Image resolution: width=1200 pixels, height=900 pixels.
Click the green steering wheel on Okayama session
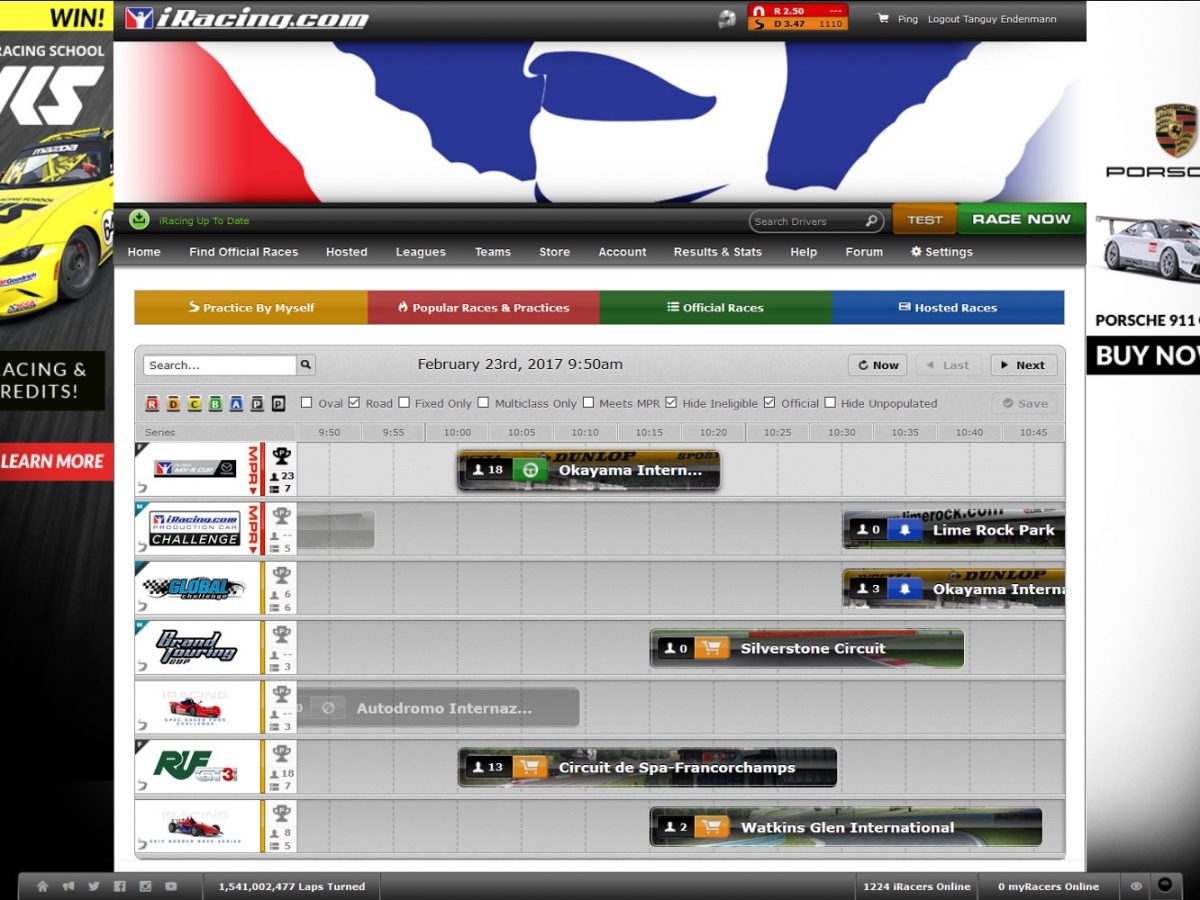[530, 470]
